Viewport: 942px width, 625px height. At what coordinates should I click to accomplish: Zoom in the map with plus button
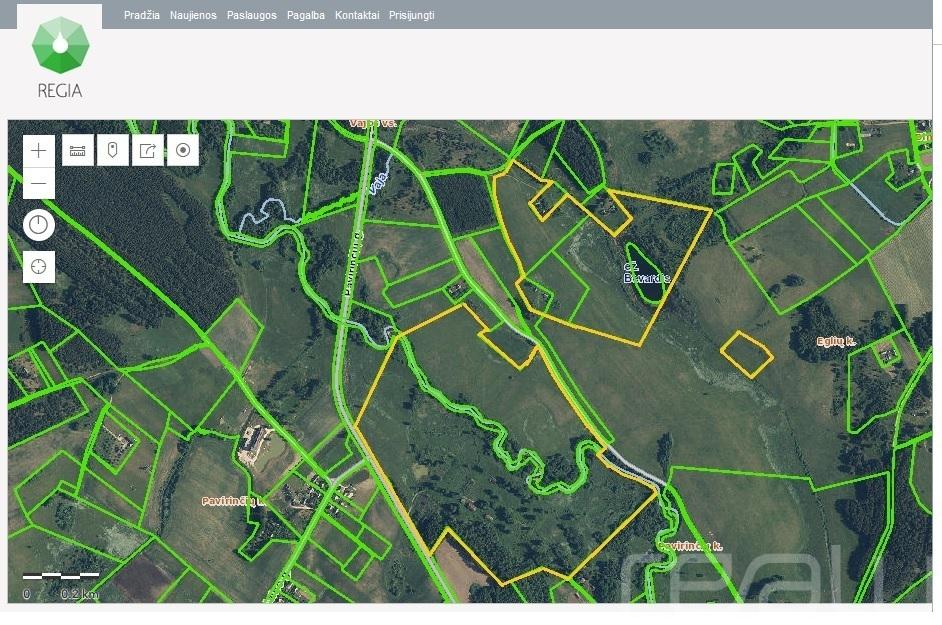[x=39, y=150]
